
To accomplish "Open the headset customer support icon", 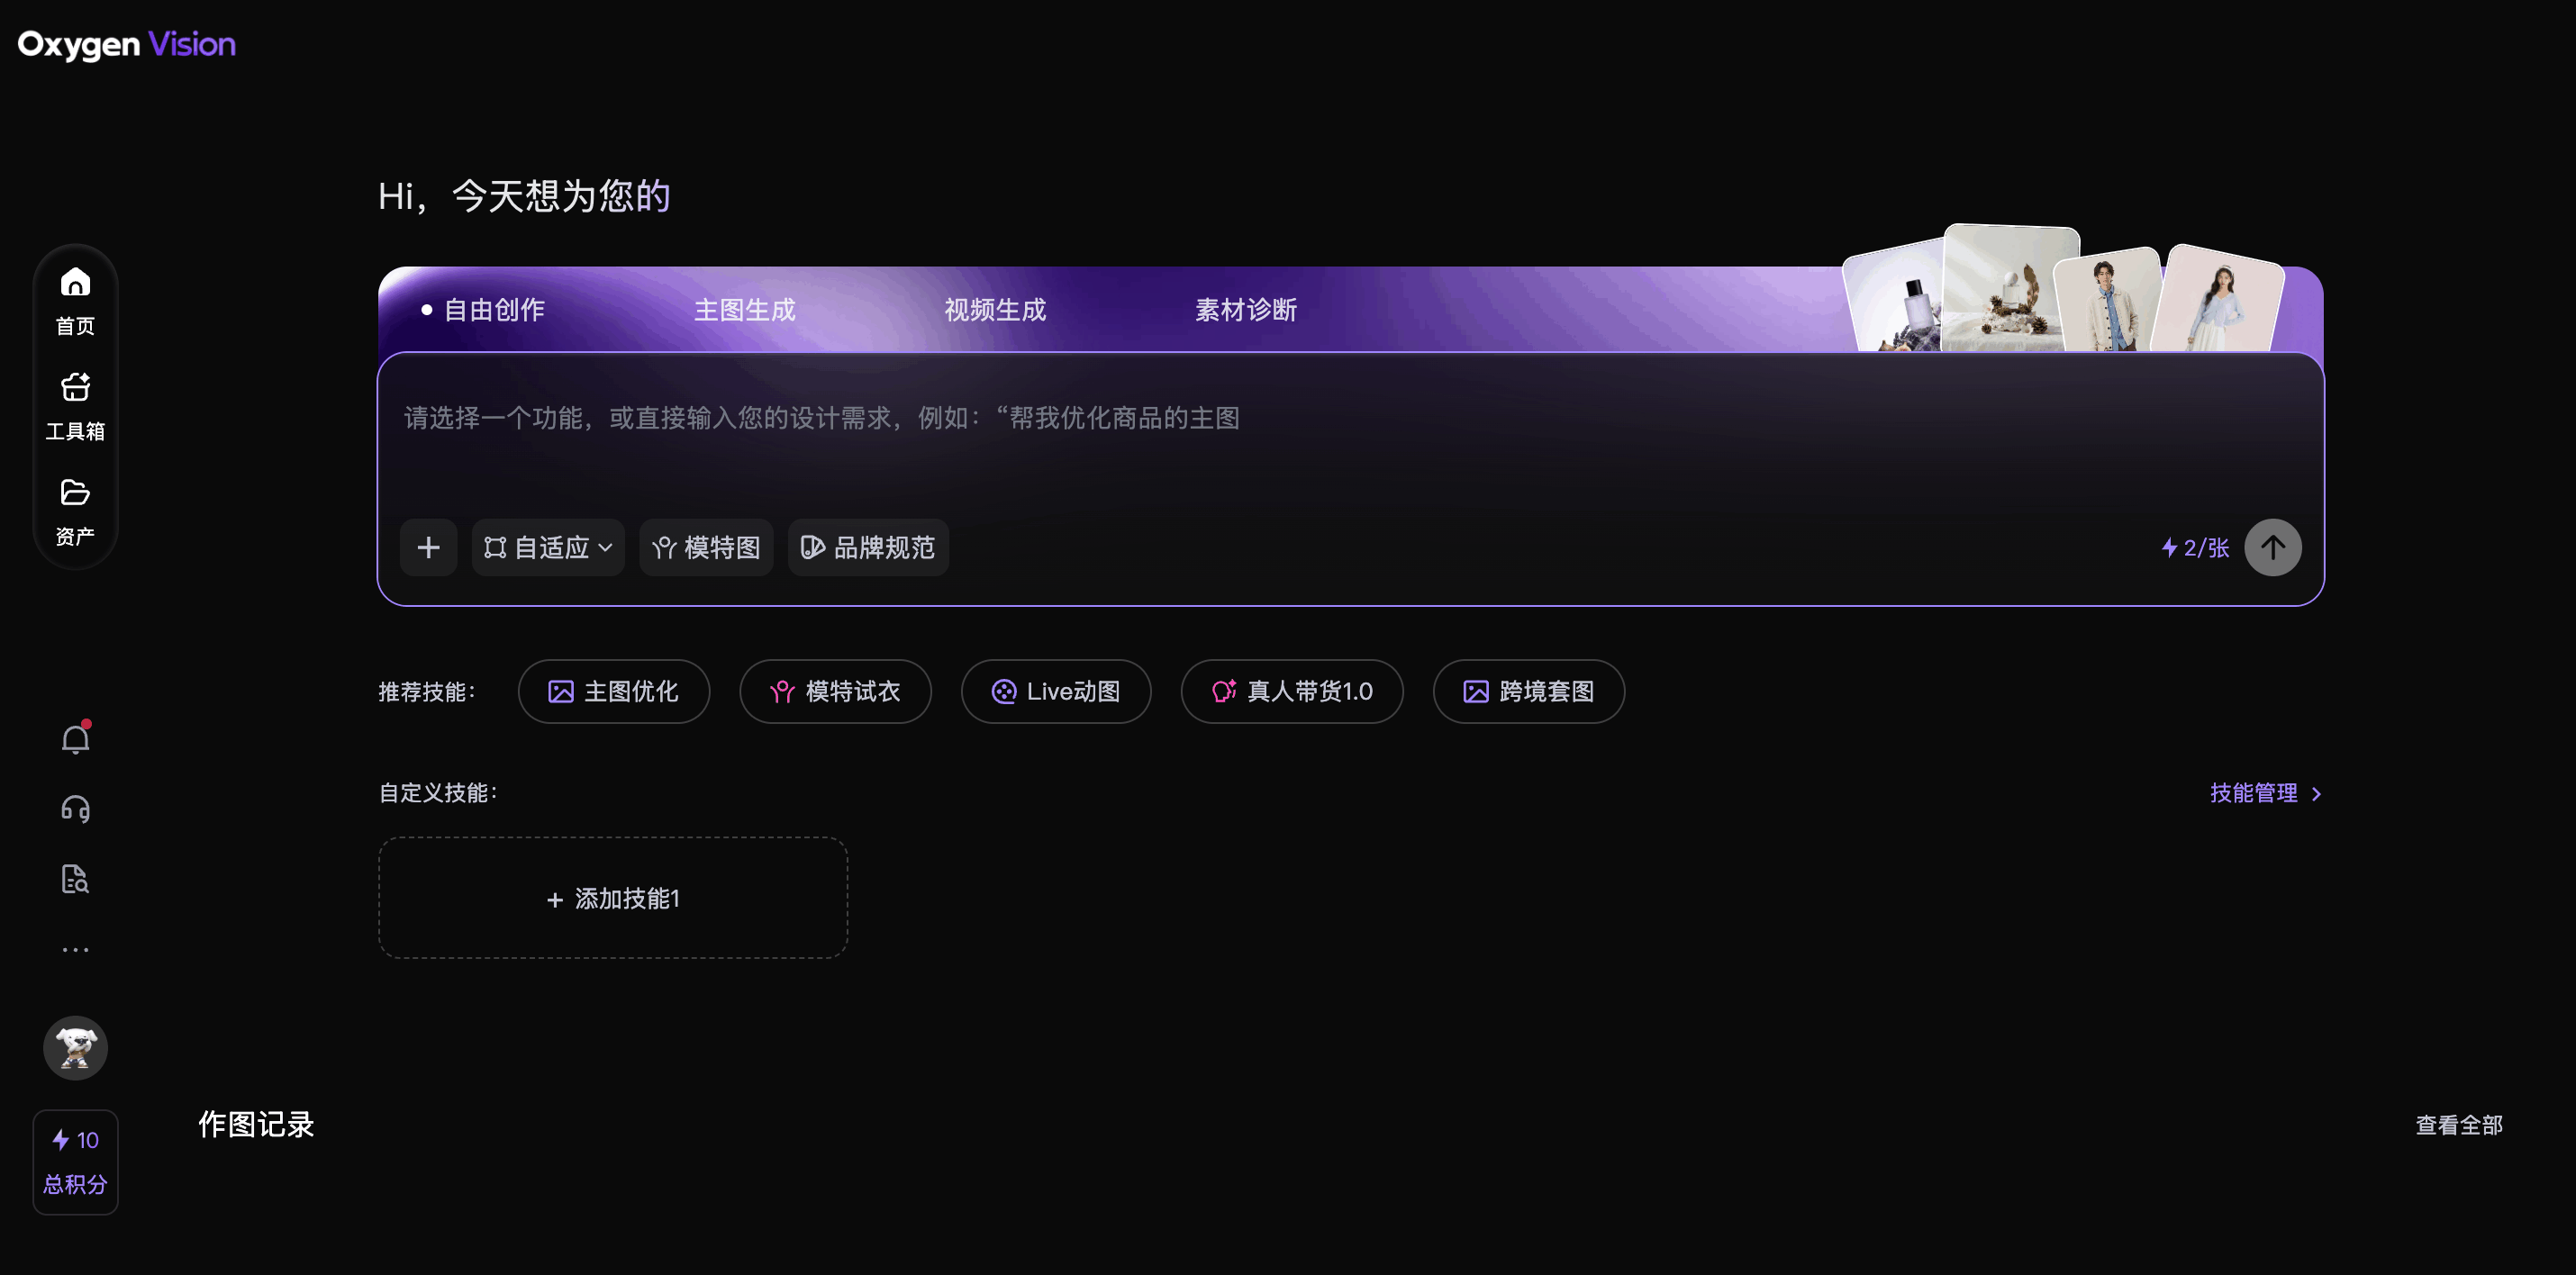I will click(x=75, y=808).
